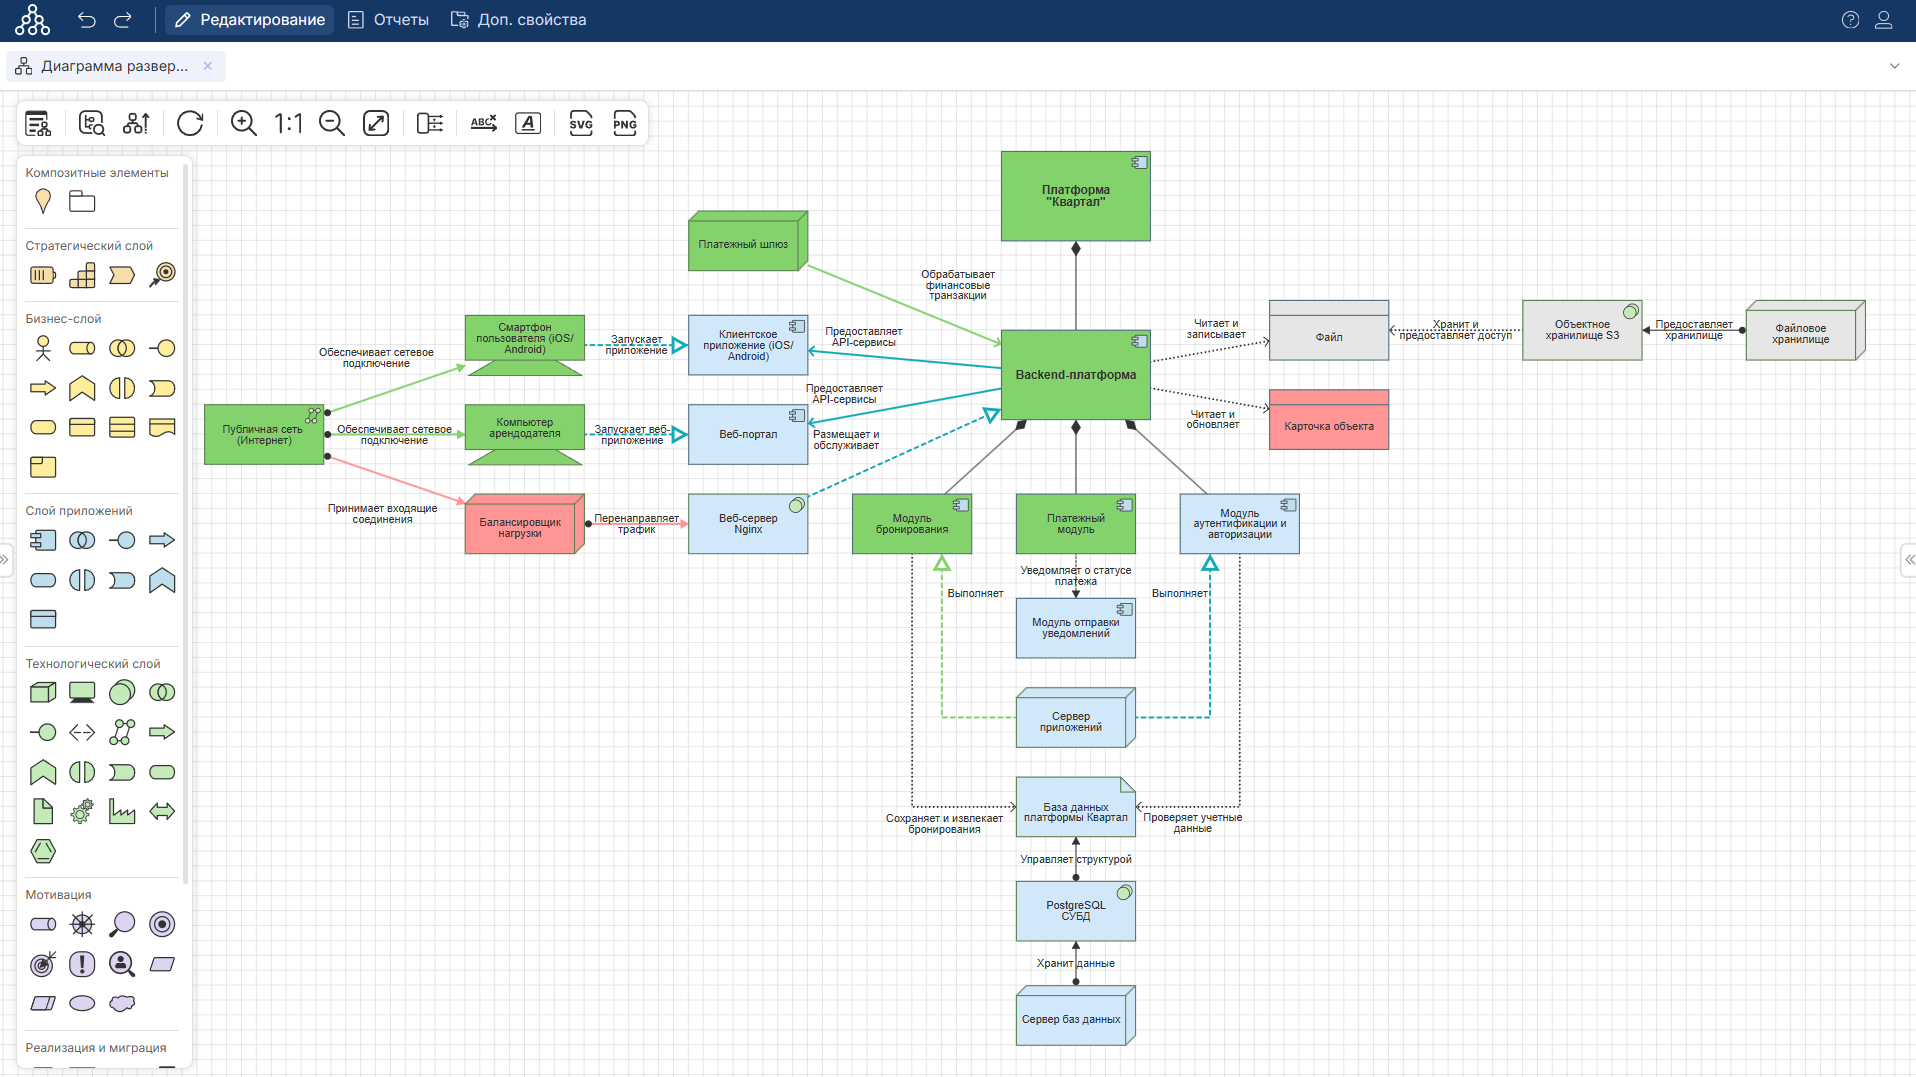Open the Отчеты menu
The image size is (1916, 1077).
(x=388, y=20)
